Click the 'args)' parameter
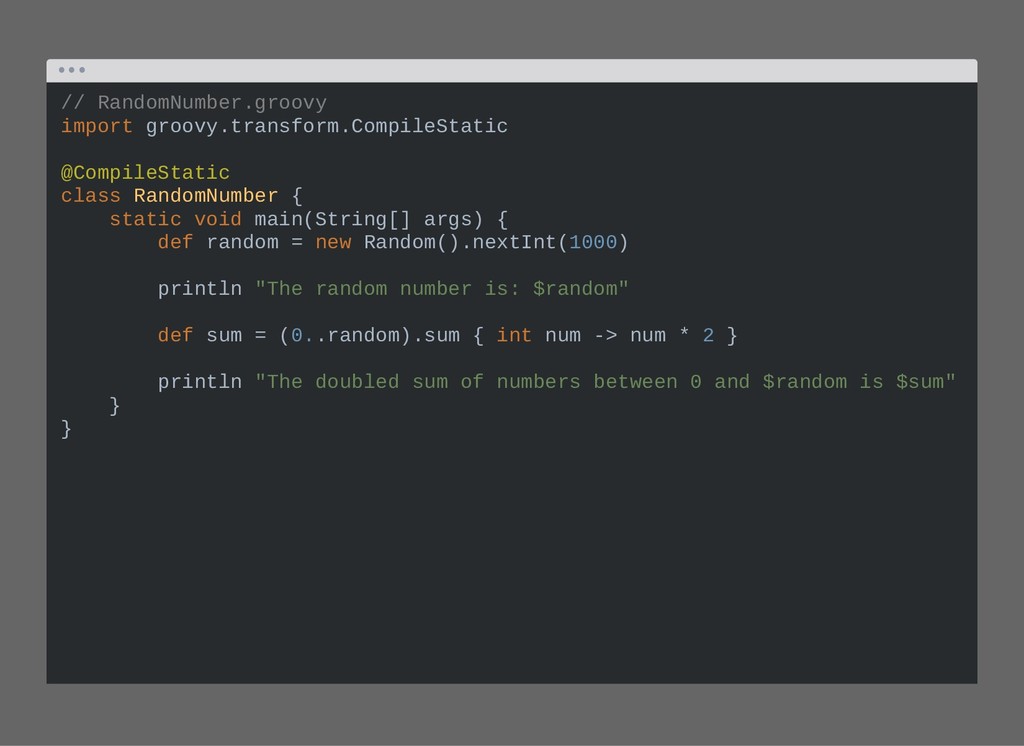This screenshot has height=746, width=1024. click(453, 219)
